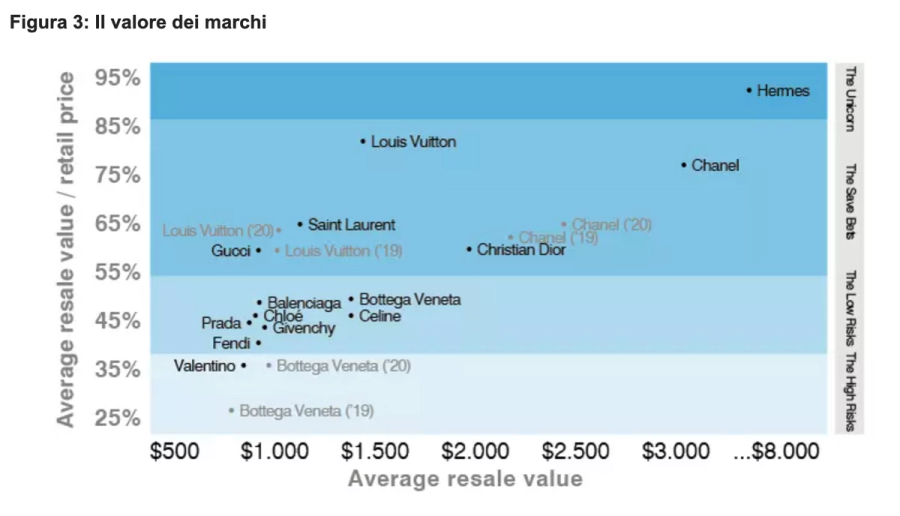The width and height of the screenshot is (900, 516).
Task: Select the Balenciaga point
Action: [259, 302]
